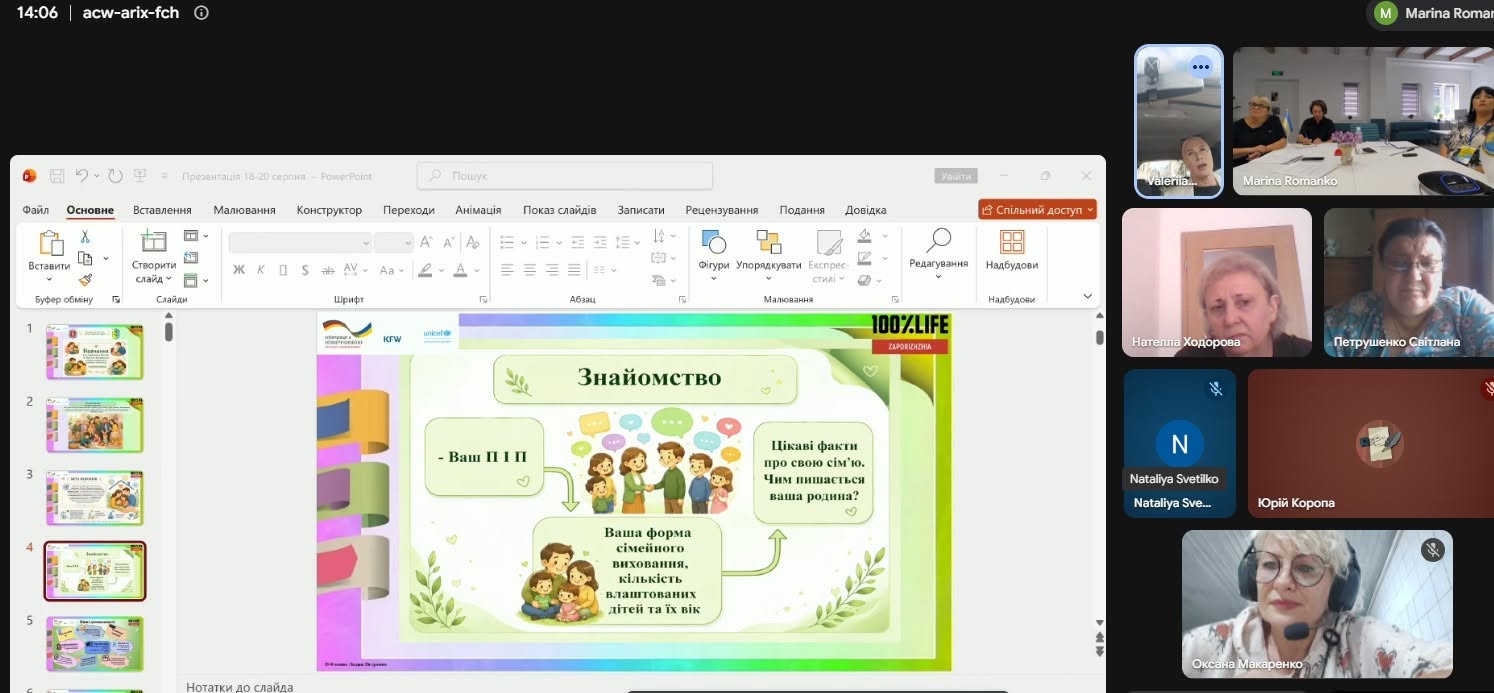The height and width of the screenshot is (693, 1494).
Task: Click the Reset slide icon
Action: tap(191, 259)
